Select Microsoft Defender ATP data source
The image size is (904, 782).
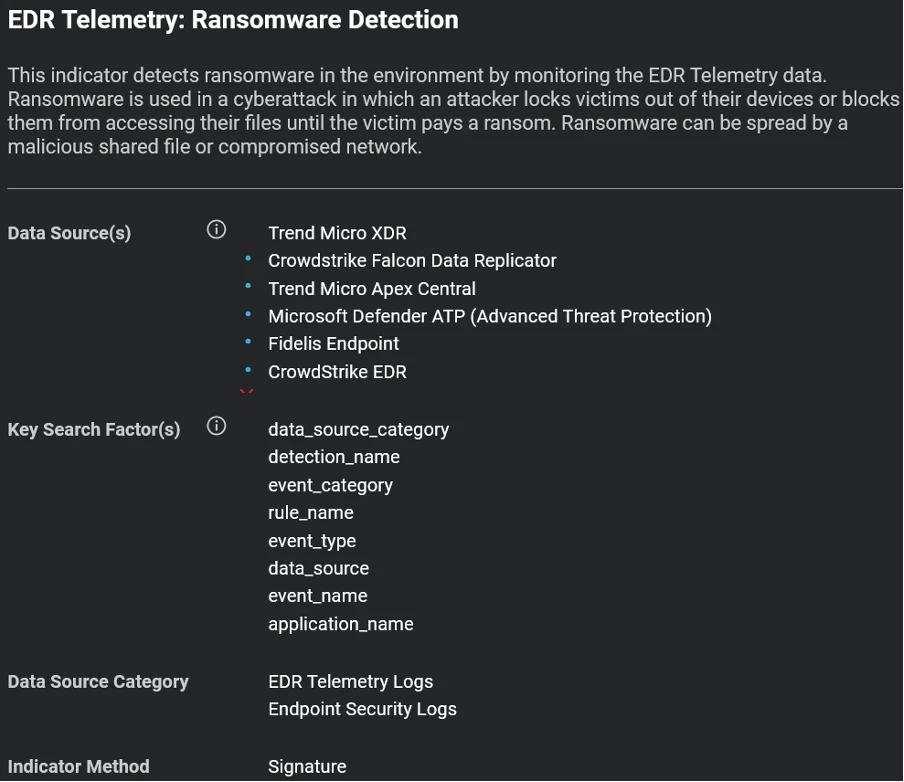[x=490, y=316]
